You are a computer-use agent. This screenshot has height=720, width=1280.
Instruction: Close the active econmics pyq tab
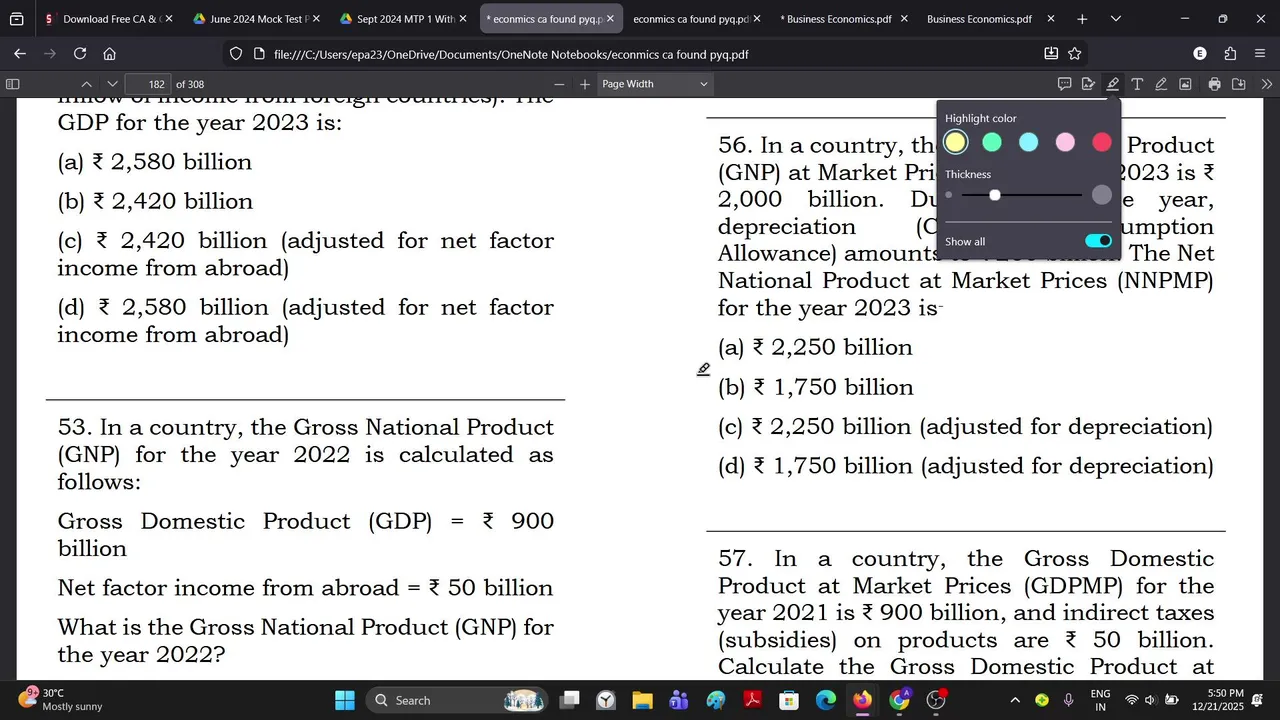[610, 19]
